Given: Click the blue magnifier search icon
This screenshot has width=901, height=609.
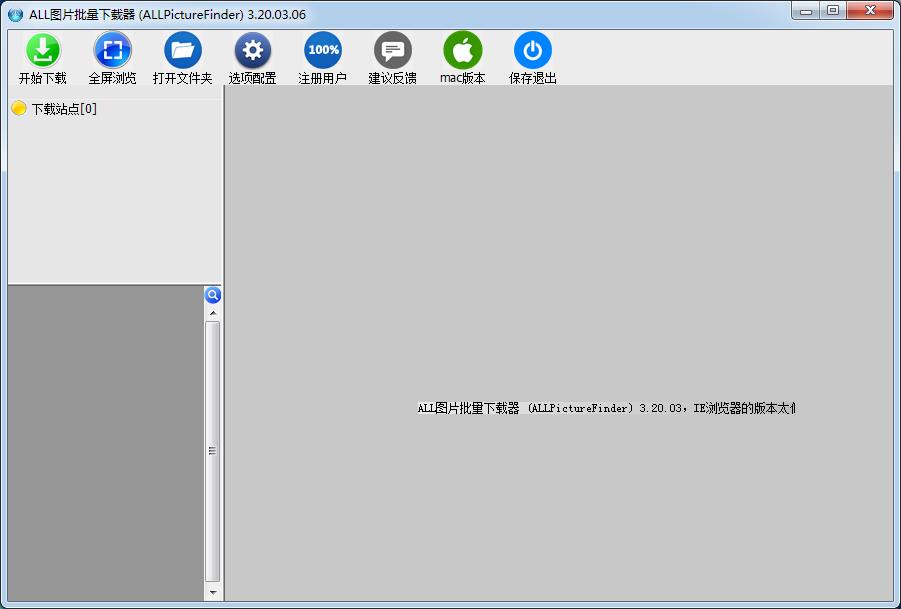Looking at the screenshot, I should point(213,295).
